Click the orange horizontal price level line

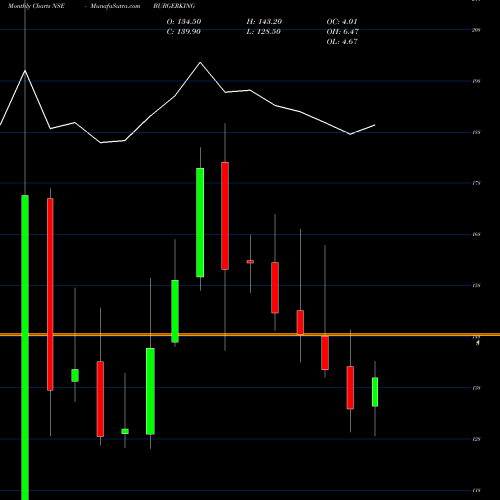pyautogui.click(x=250, y=334)
